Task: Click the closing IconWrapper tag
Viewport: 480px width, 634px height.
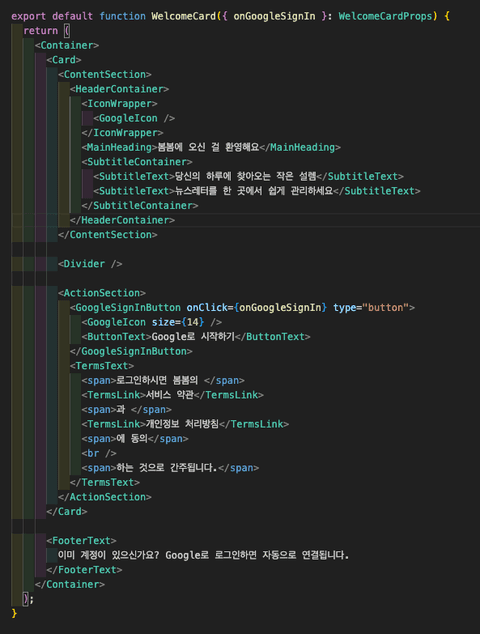Action: (122, 133)
